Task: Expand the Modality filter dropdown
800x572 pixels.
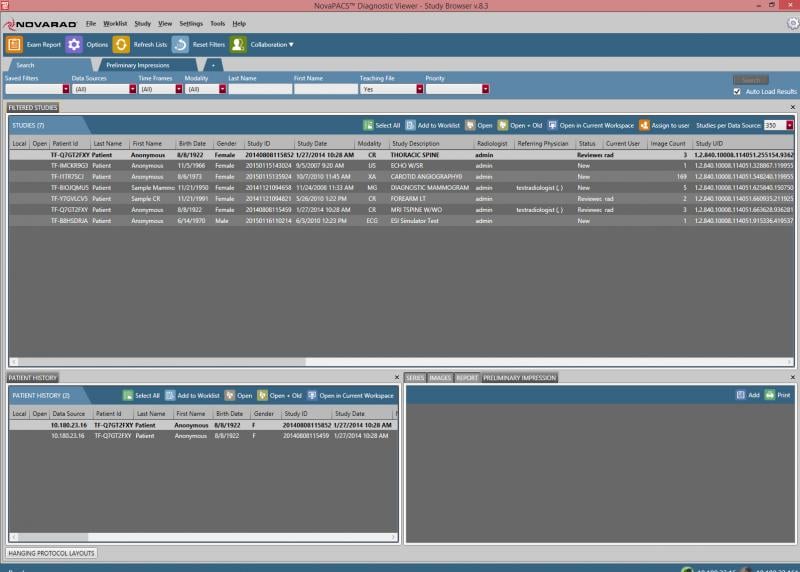Action: point(223,89)
